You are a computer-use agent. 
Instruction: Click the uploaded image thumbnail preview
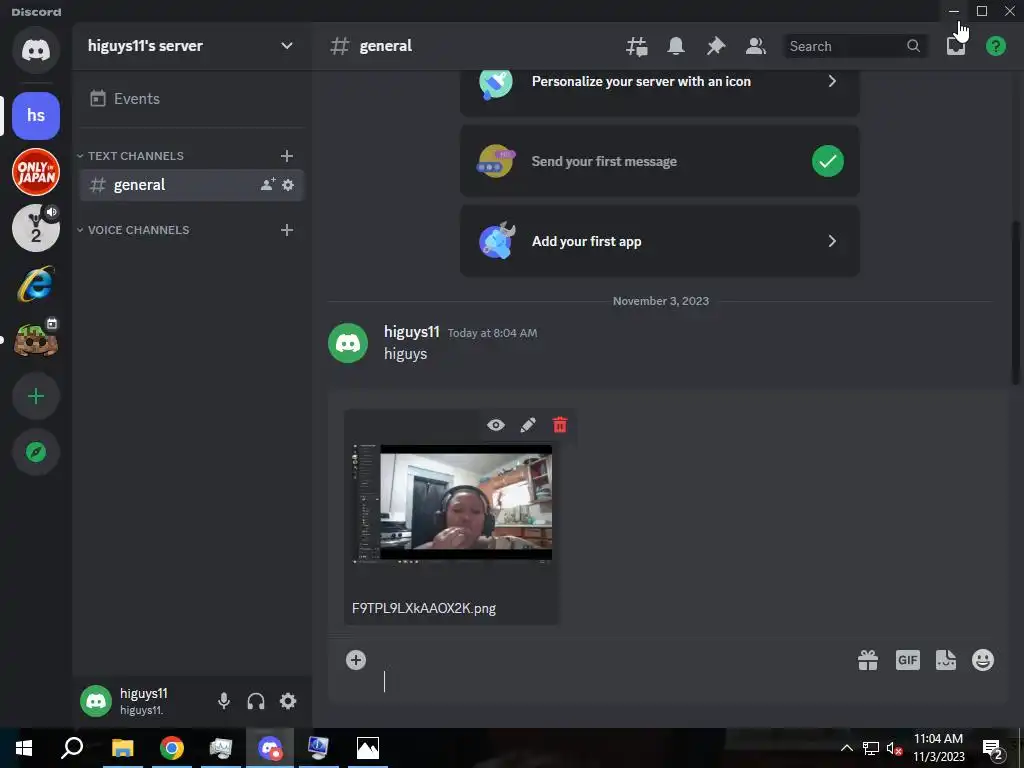point(452,503)
